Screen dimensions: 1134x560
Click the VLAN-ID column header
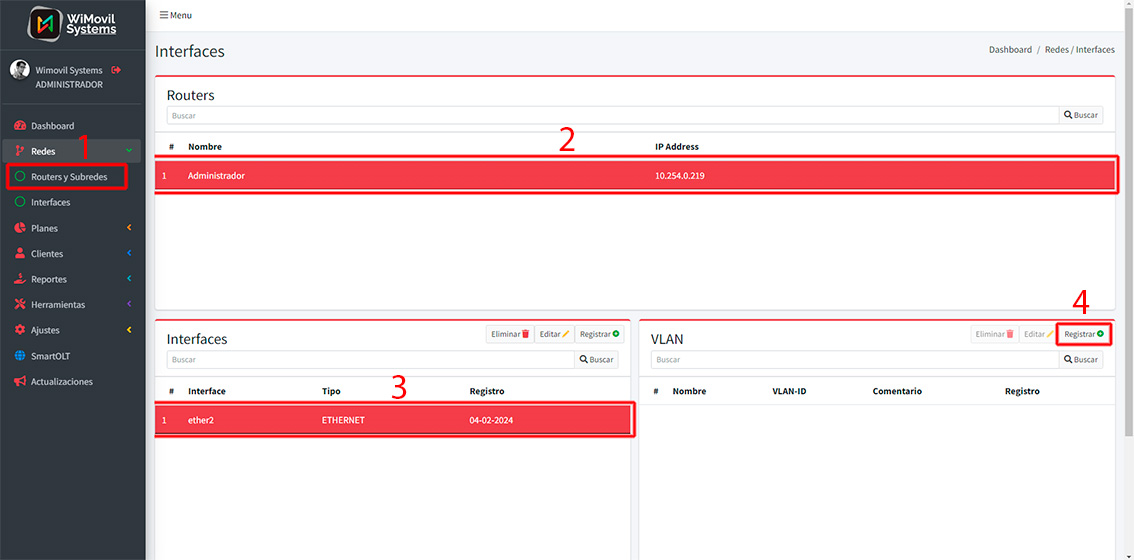[x=789, y=391]
